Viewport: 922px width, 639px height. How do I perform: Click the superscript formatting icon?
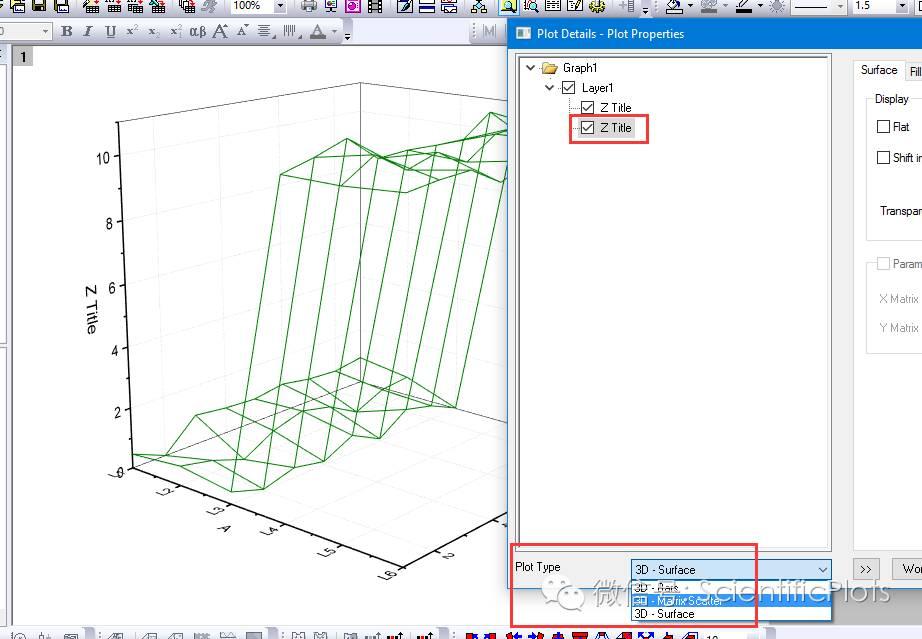tap(131, 31)
